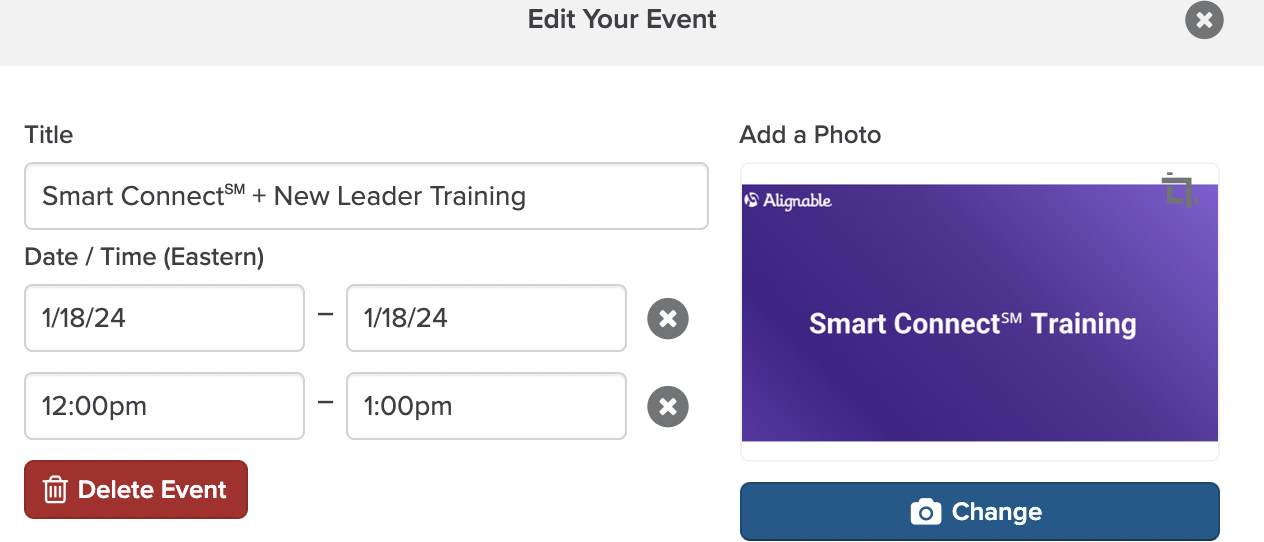The height and width of the screenshot is (542, 1264).
Task: Open the end date field showing 1/18/24
Action: (x=486, y=318)
